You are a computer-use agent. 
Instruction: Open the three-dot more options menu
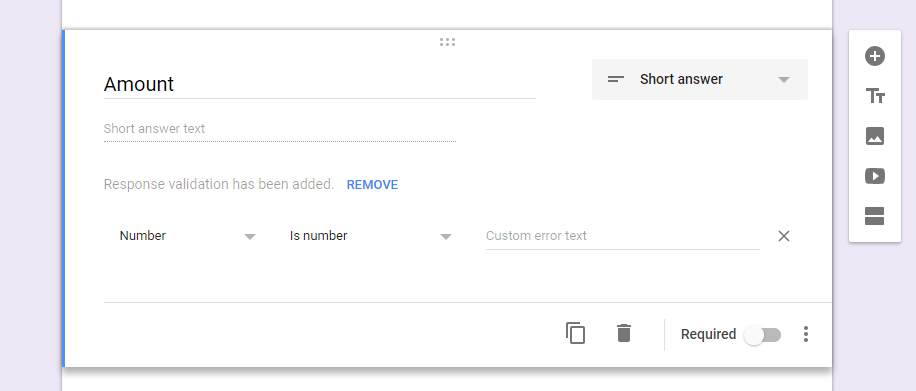(806, 334)
